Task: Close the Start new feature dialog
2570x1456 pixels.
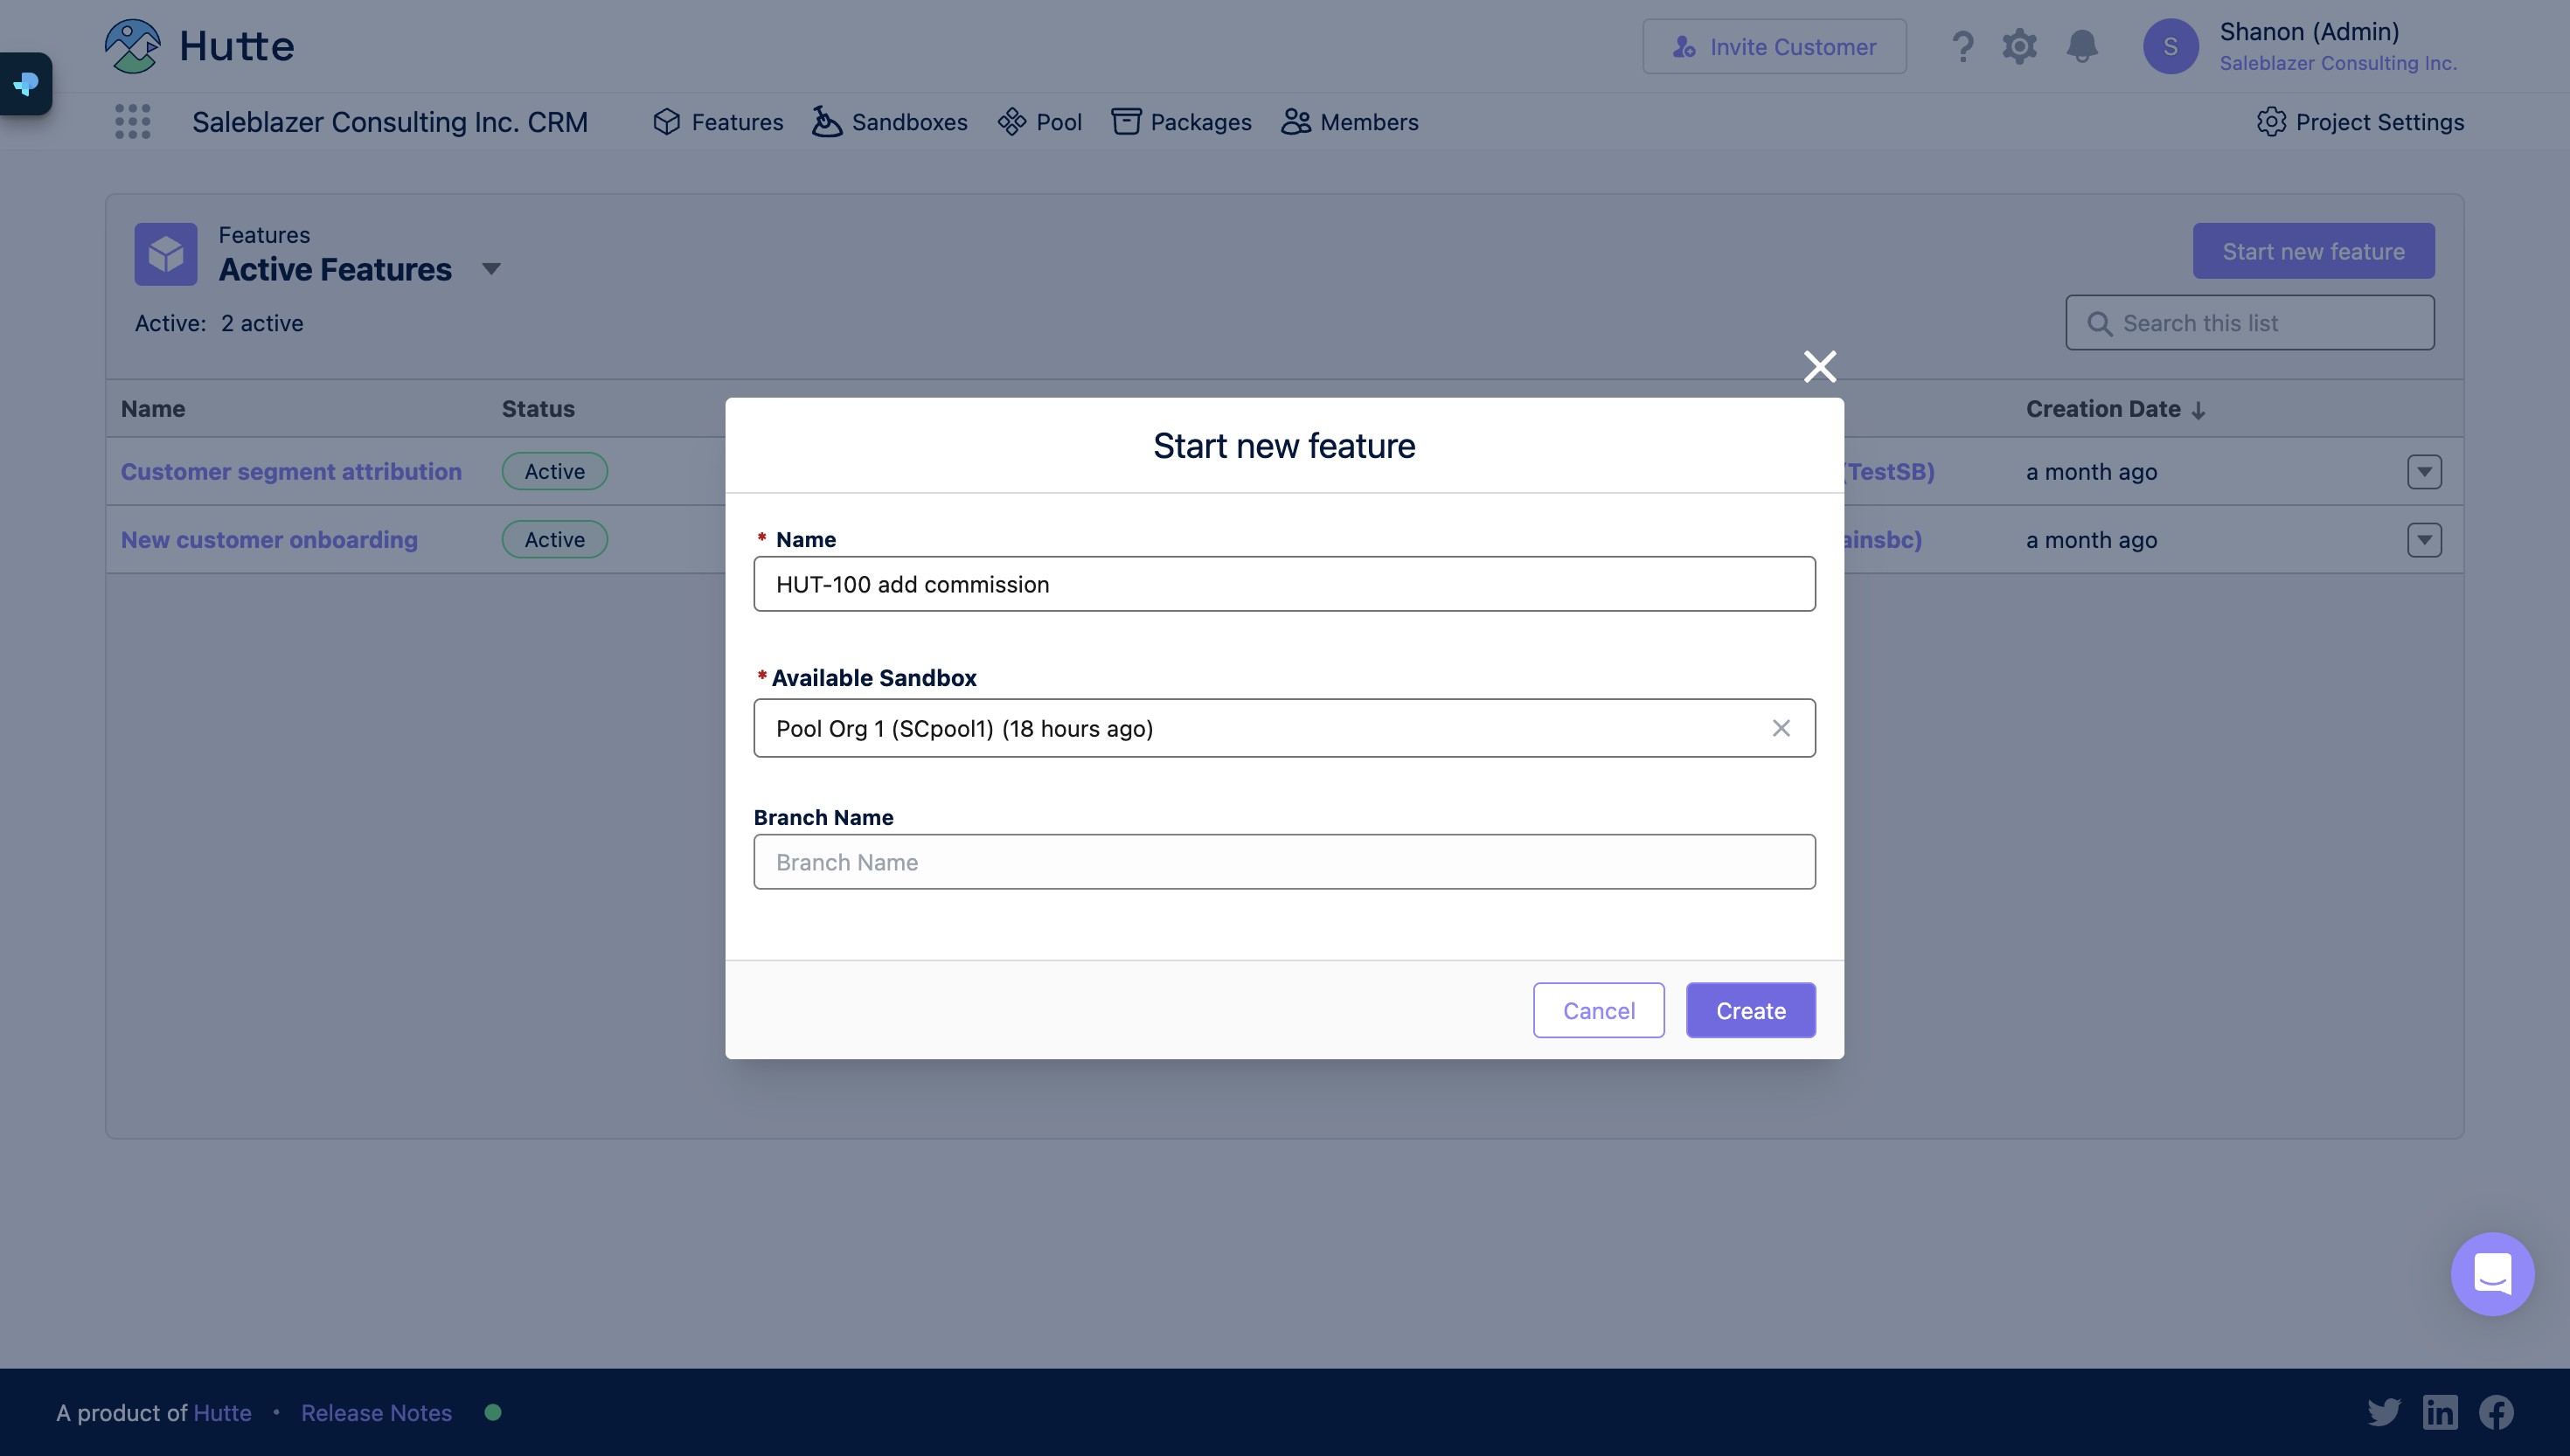Action: [1819, 367]
